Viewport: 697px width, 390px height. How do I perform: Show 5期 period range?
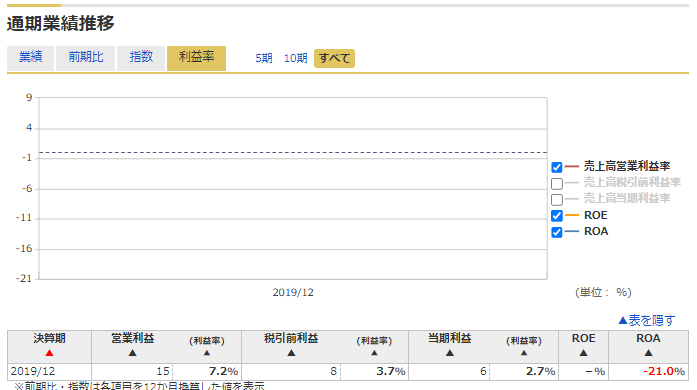[264, 58]
